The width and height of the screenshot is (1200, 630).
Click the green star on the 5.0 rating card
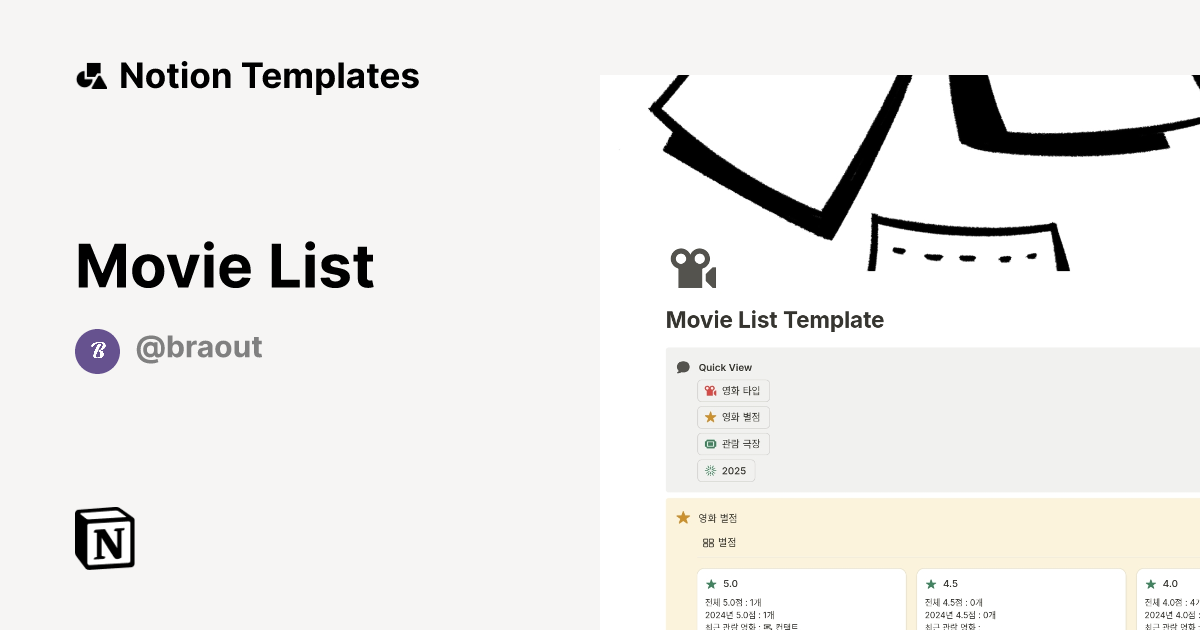pos(711,583)
